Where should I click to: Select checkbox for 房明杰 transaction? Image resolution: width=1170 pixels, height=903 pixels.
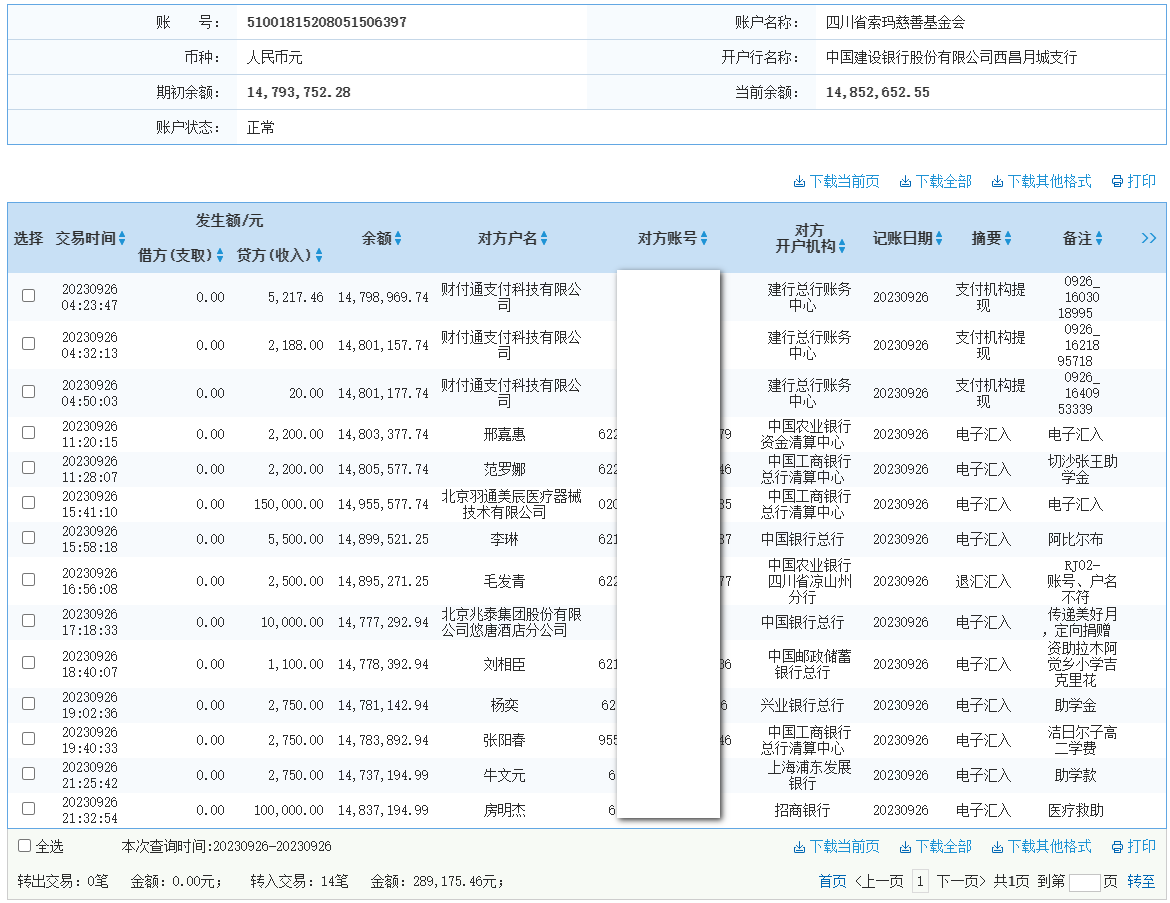coord(28,808)
